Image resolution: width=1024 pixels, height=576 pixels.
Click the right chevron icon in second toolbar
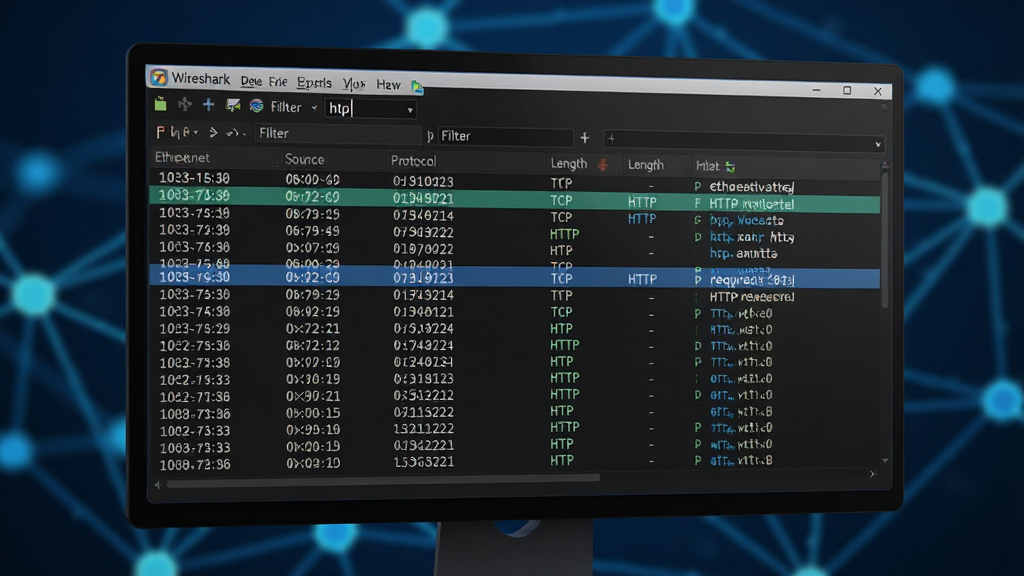pos(213,133)
